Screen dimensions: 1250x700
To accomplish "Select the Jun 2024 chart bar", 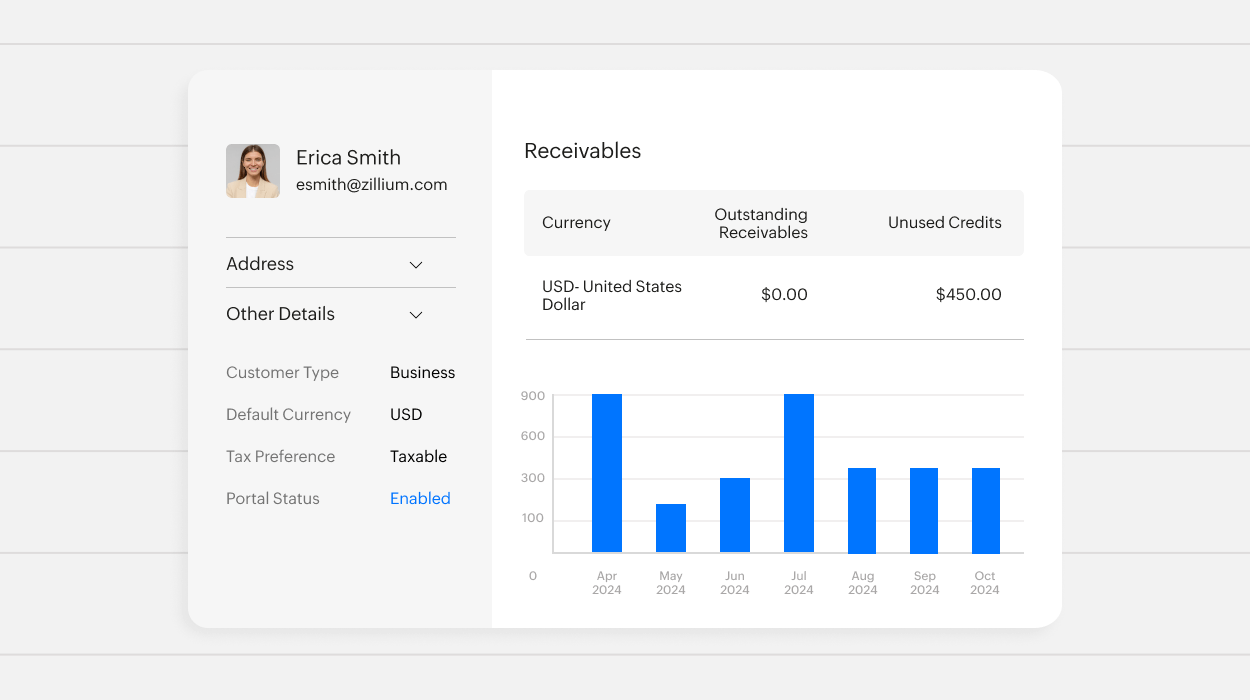I will tap(735, 515).
